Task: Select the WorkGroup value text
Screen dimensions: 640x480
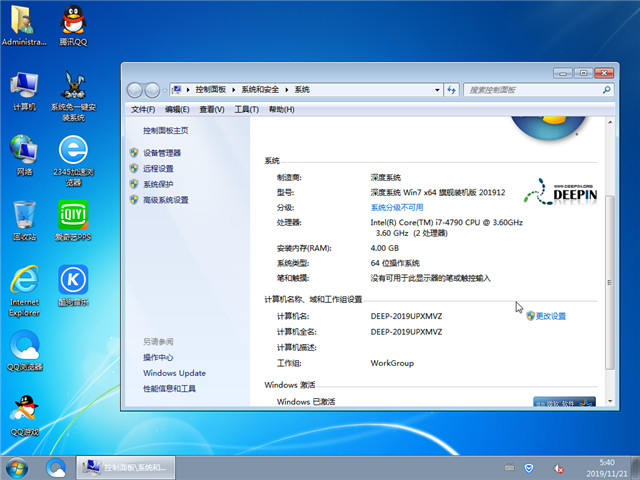Action: tap(392, 363)
